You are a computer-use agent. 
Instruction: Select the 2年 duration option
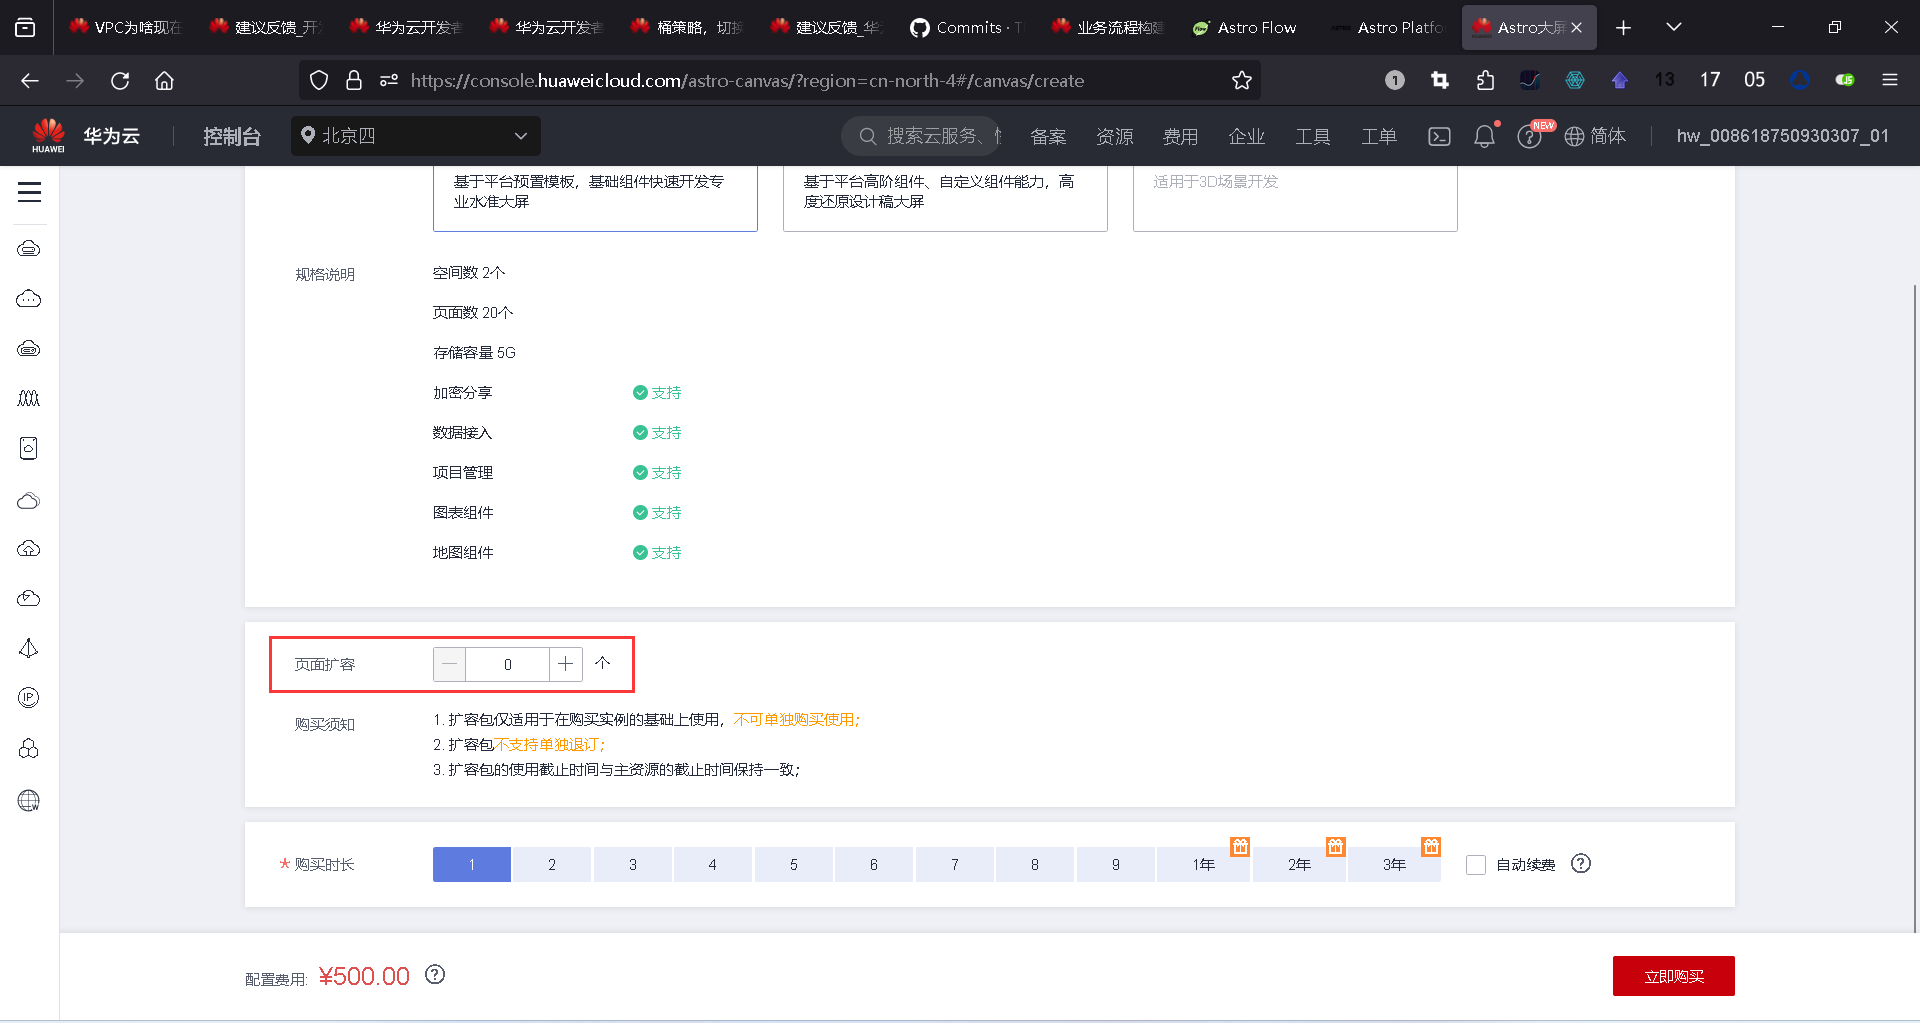pyautogui.click(x=1299, y=864)
